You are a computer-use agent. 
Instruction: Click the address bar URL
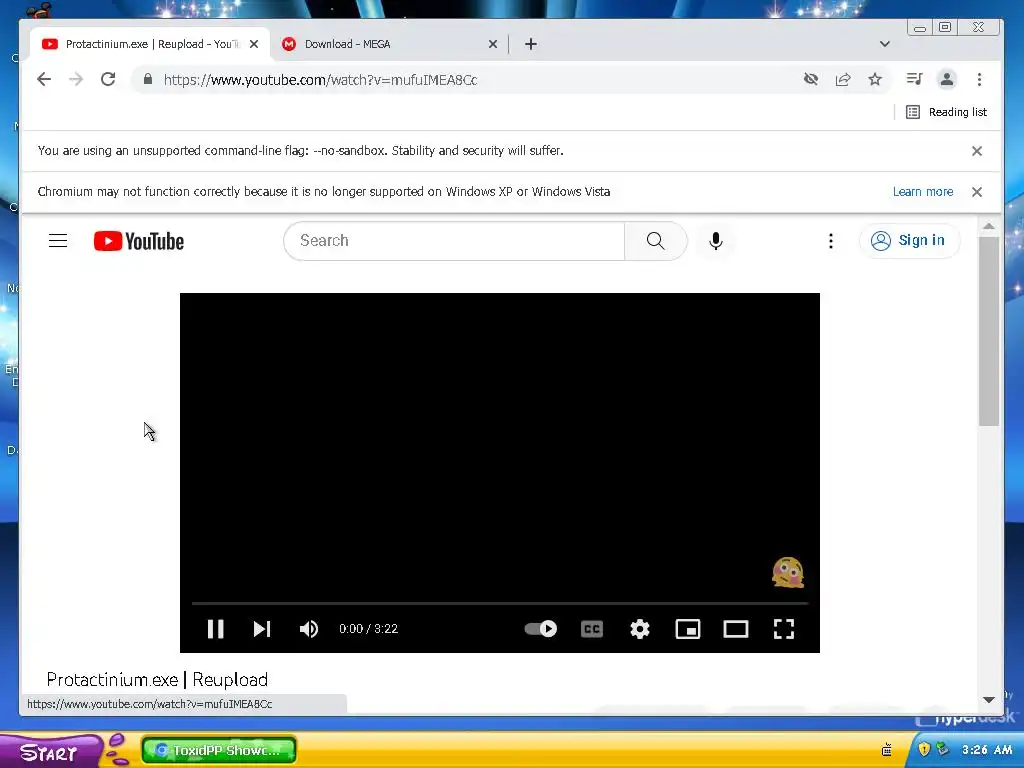coord(320,80)
